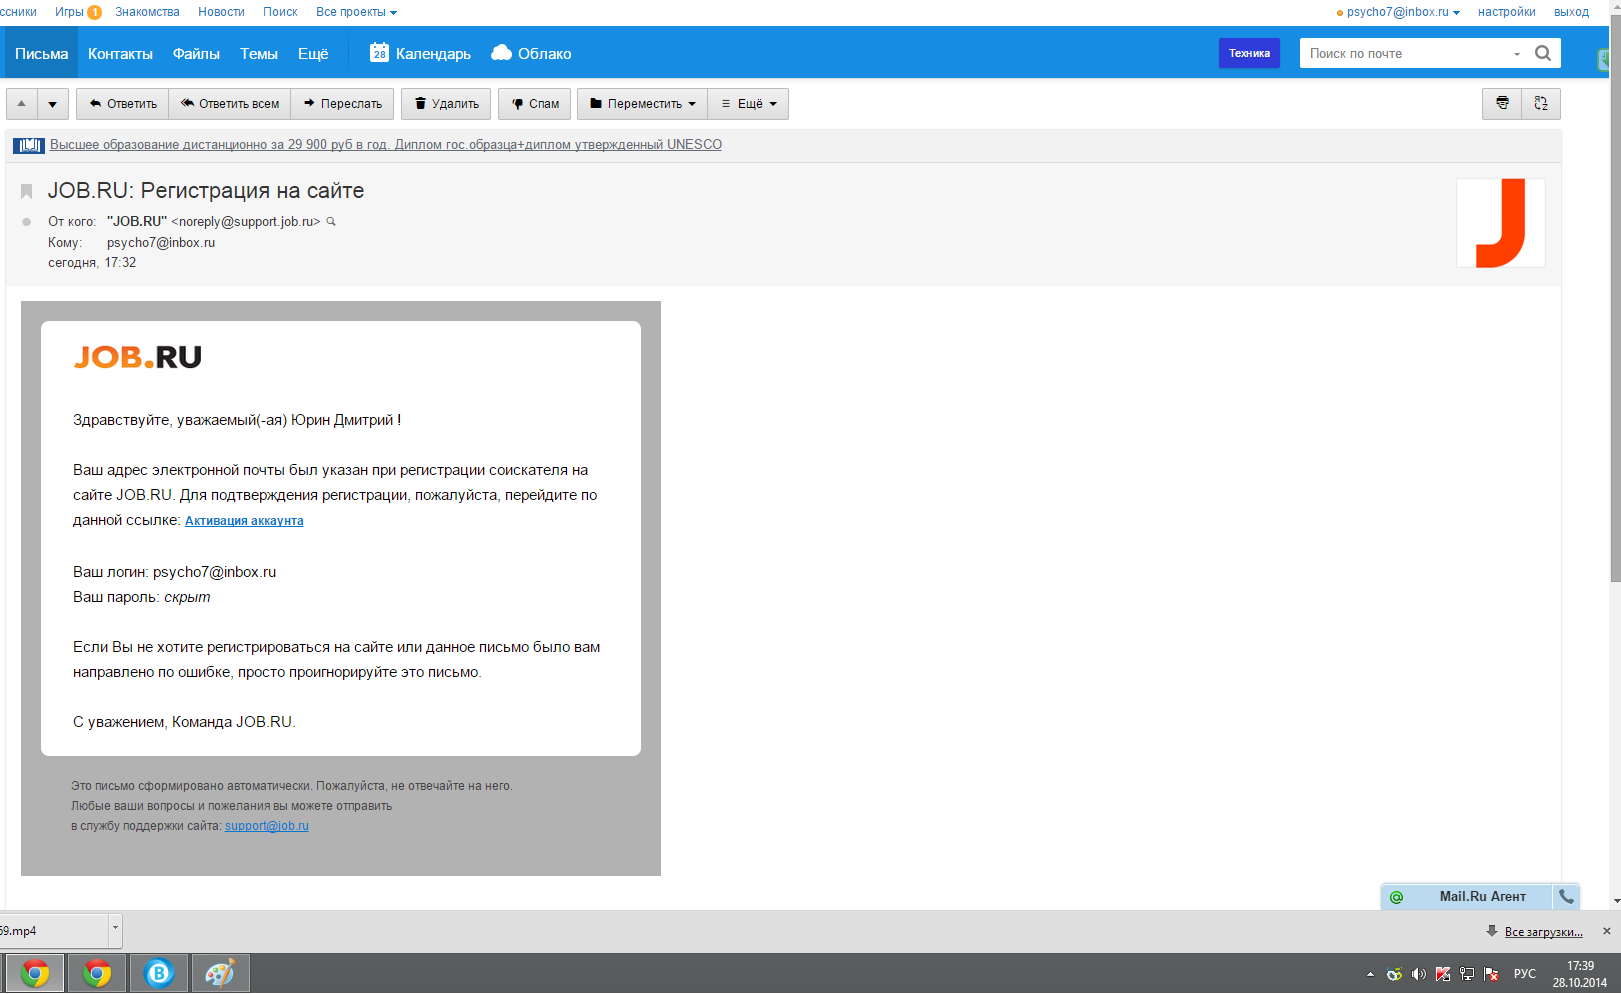Viewport: 1621px width, 994px height.
Task: Click the Активация аккаунта link
Action: 244,521
